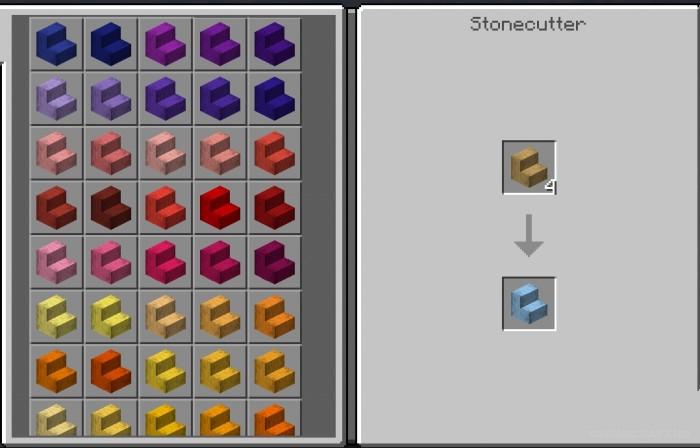The width and height of the screenshot is (700, 448).
Task: Choose the first light pink stairs in fifth row
Action: pyautogui.click(x=56, y=262)
